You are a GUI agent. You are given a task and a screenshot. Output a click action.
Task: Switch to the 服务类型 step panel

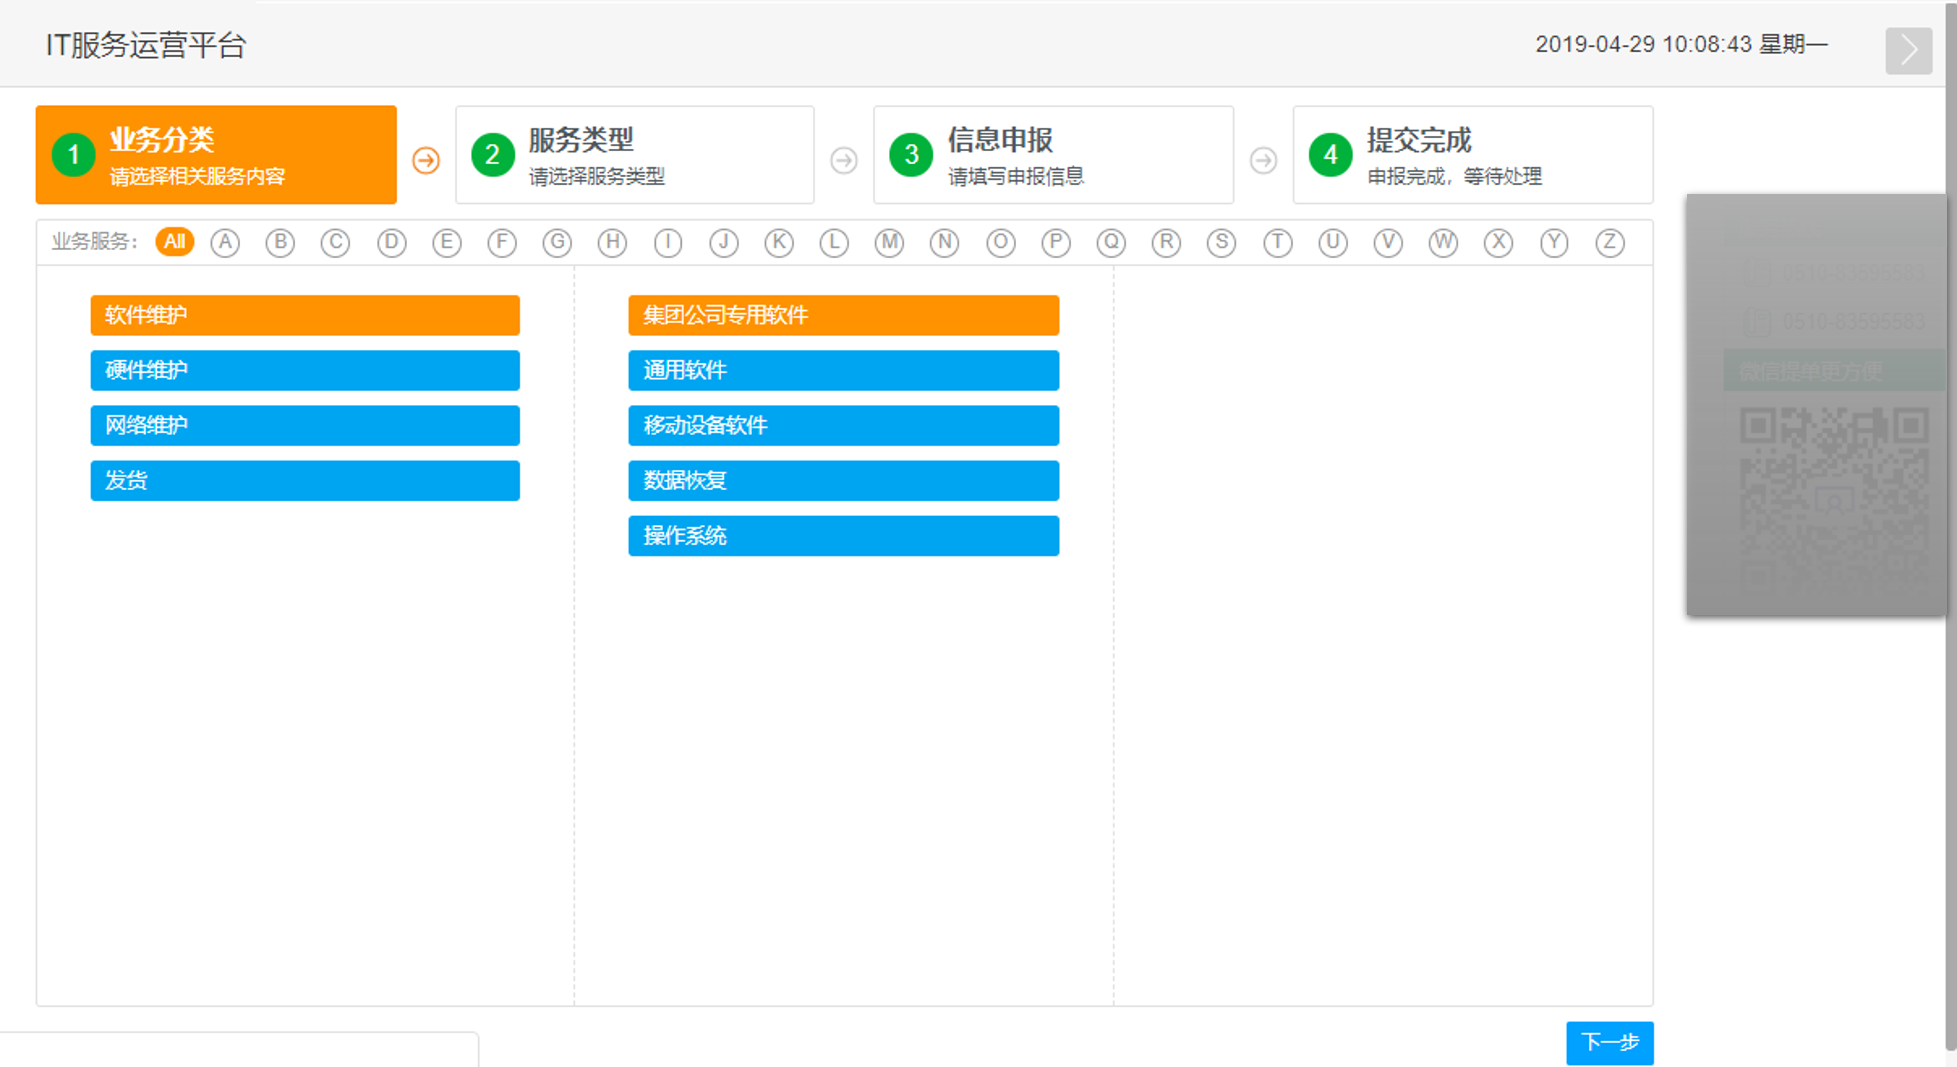(x=634, y=155)
